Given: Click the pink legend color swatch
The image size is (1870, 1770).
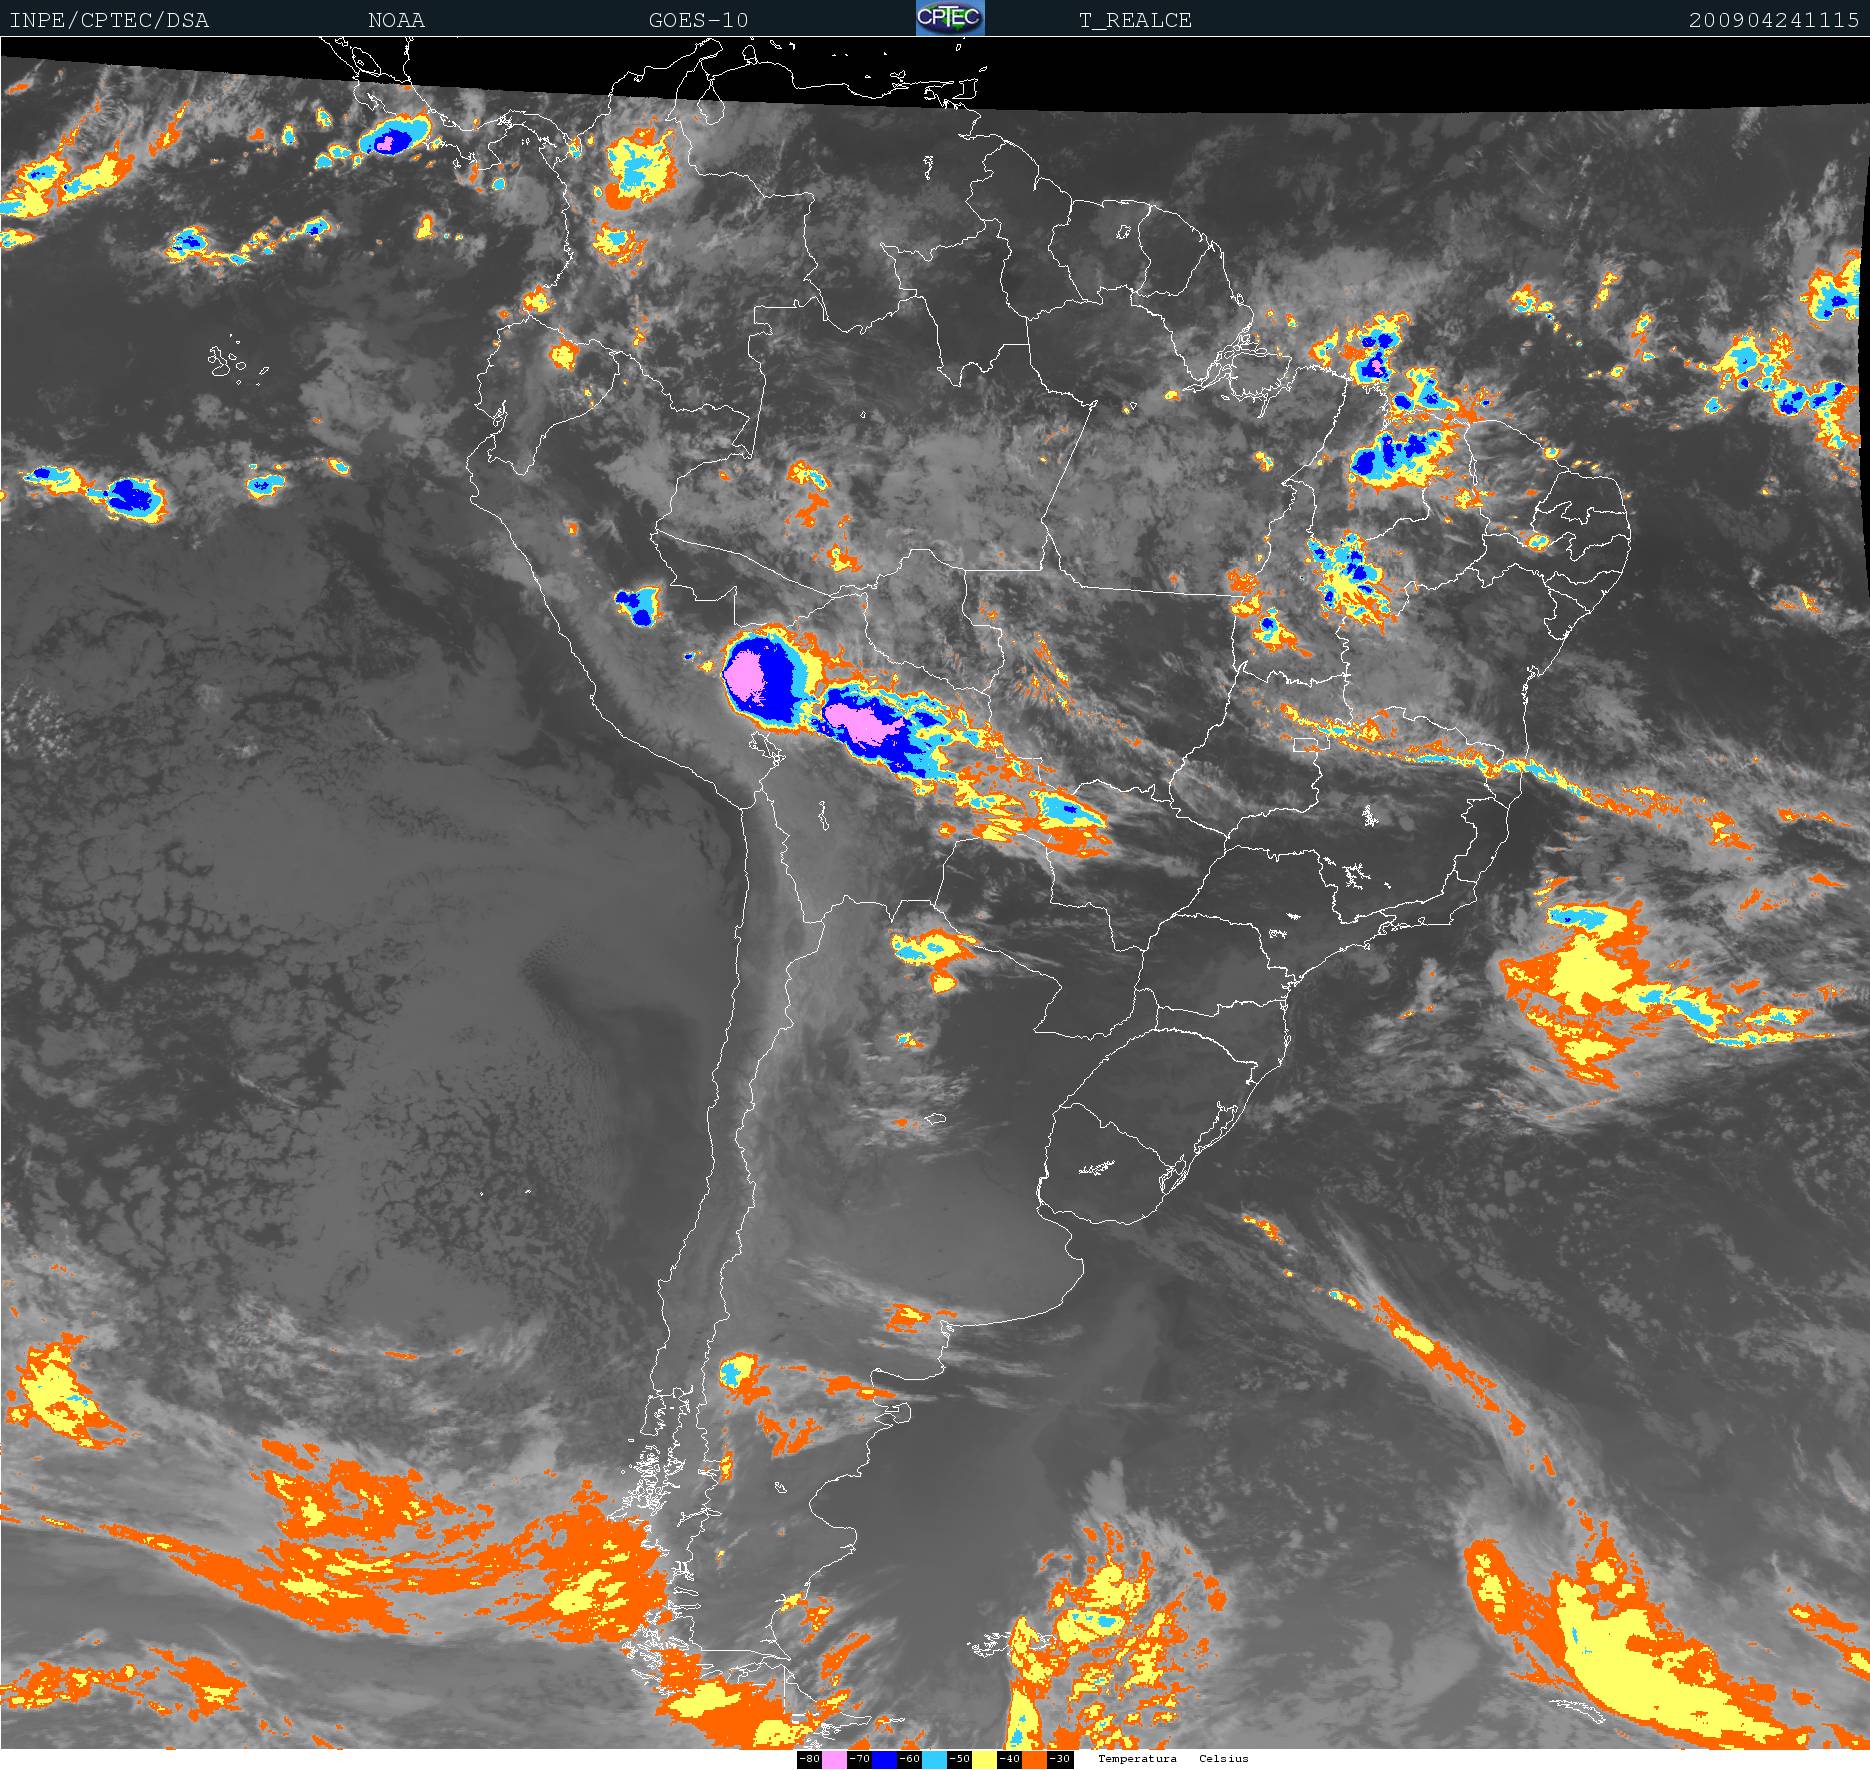Looking at the screenshot, I should pyautogui.click(x=834, y=1759).
